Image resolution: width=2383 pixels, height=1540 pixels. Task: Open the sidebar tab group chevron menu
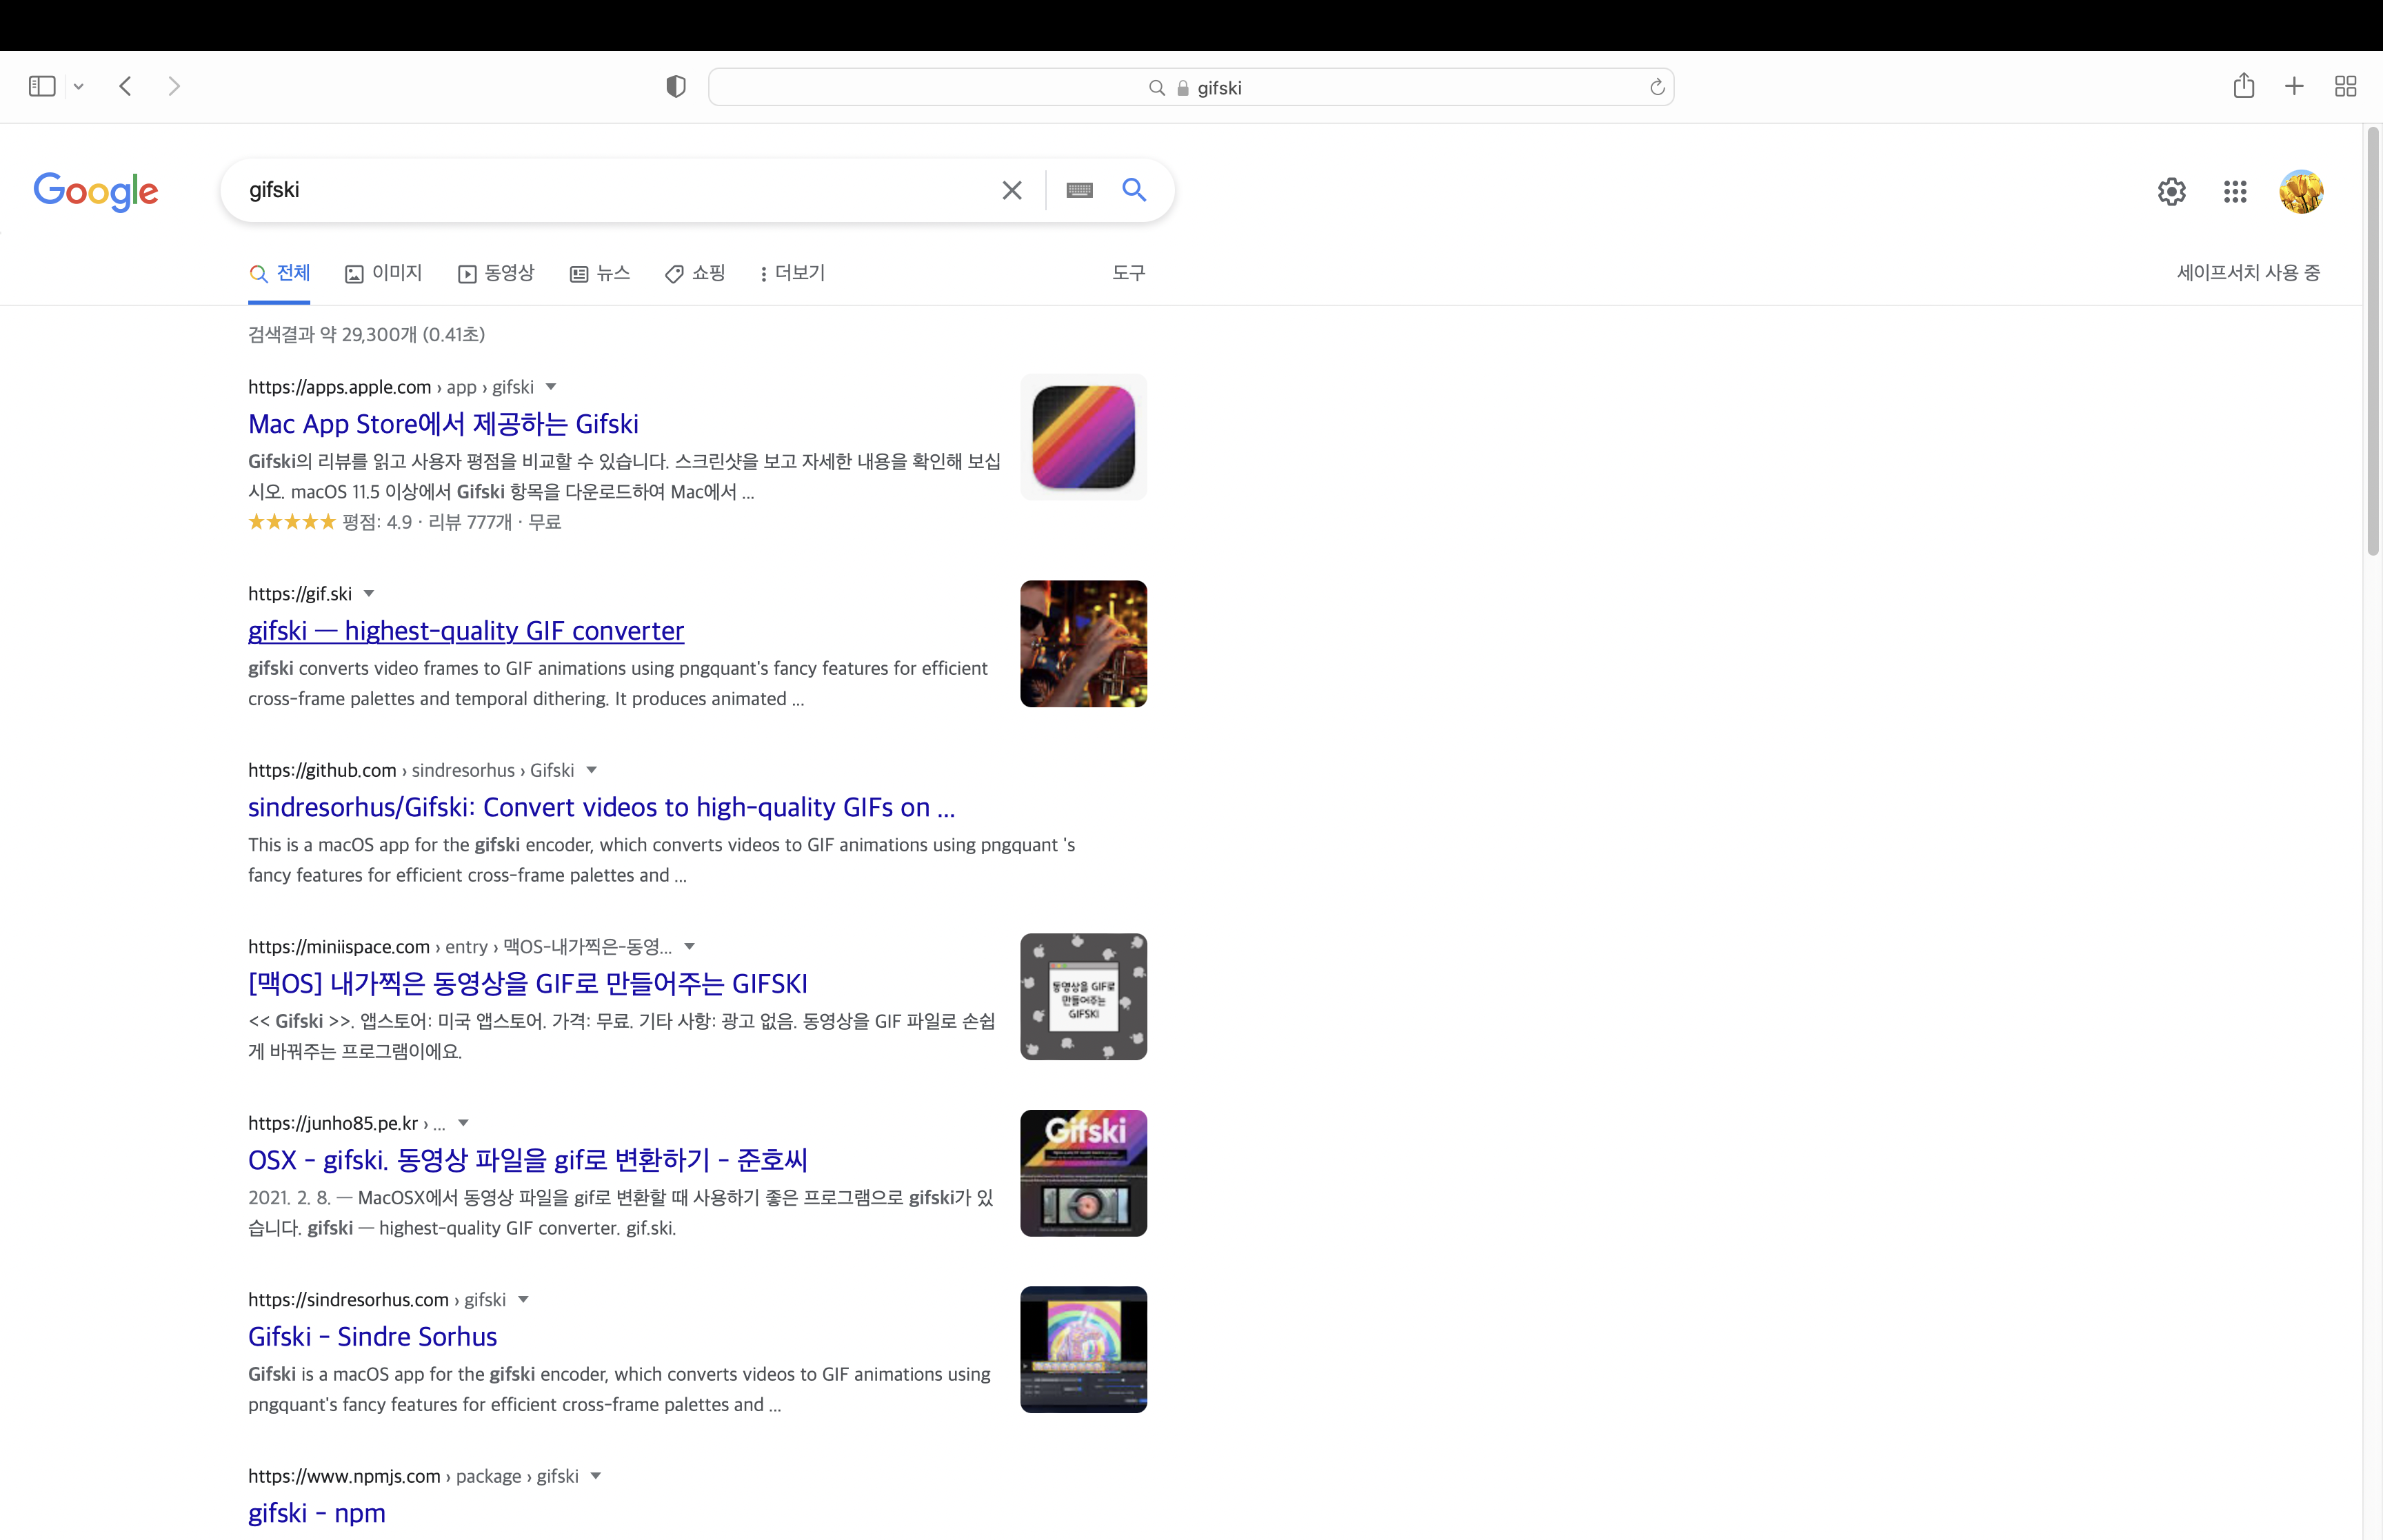pyautogui.click(x=79, y=87)
